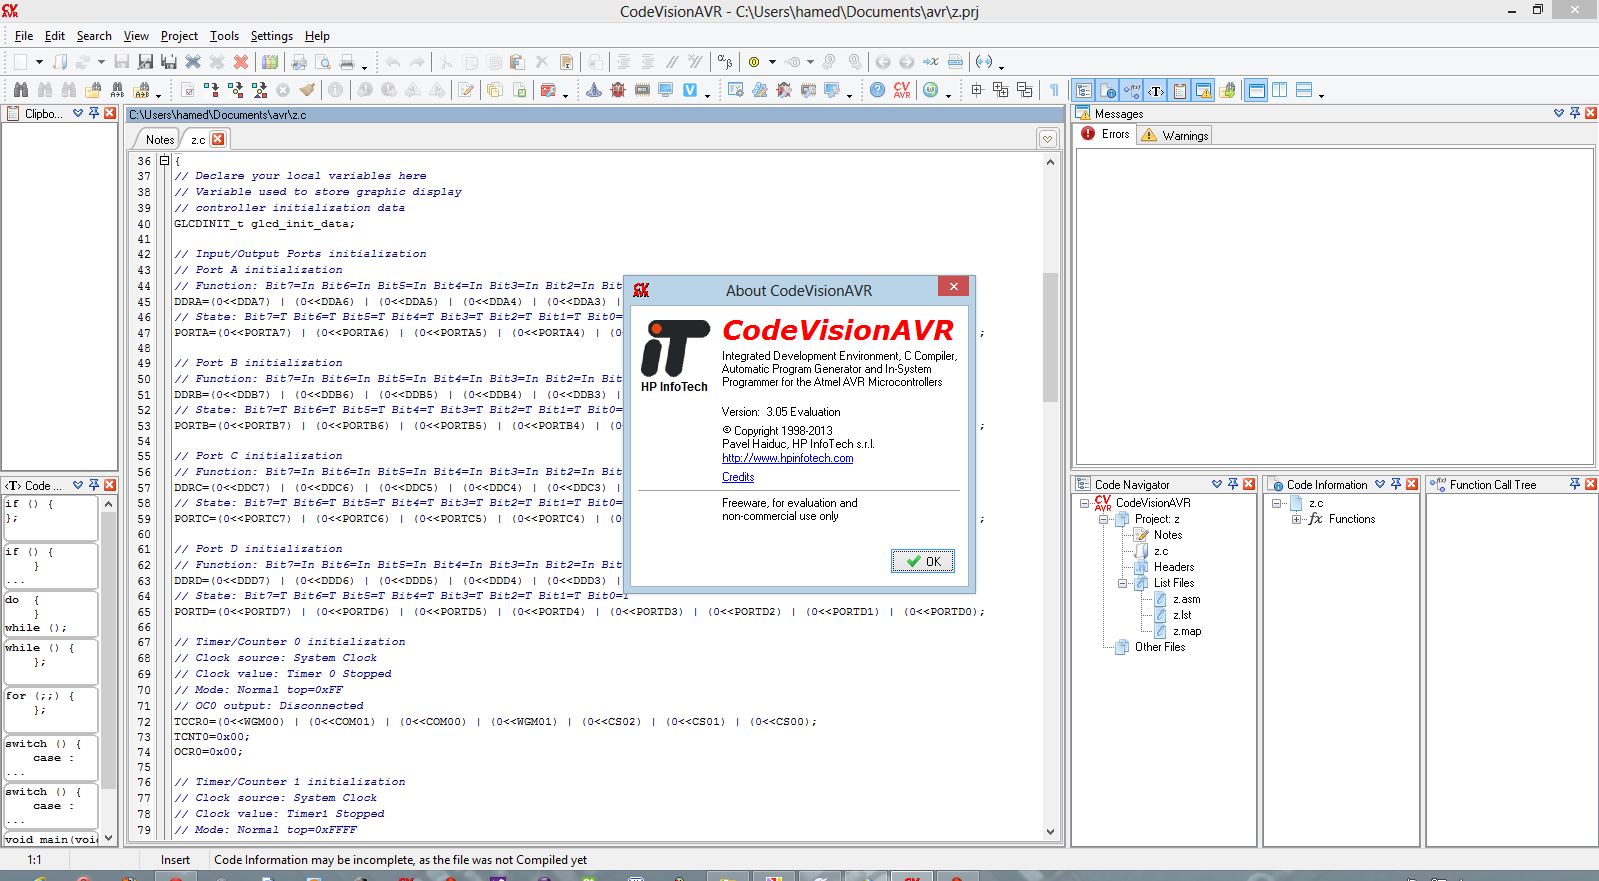Click the CV AVR toolbar icon
This screenshot has height=881, width=1599.
pos(902,90)
